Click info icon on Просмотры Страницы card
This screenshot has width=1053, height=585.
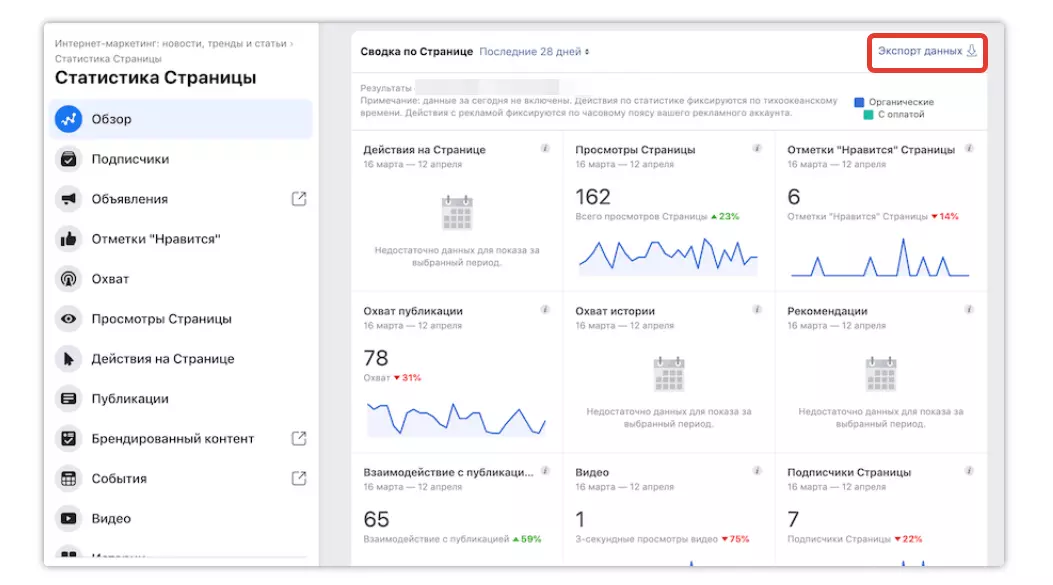tap(757, 148)
